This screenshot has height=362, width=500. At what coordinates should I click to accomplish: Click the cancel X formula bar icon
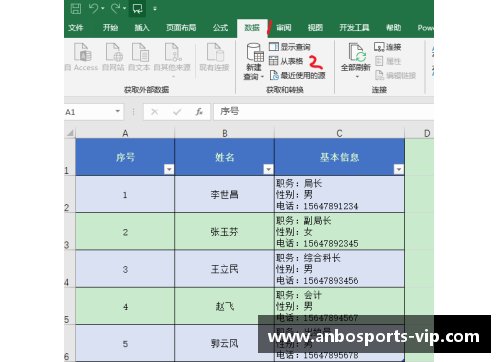pos(154,112)
